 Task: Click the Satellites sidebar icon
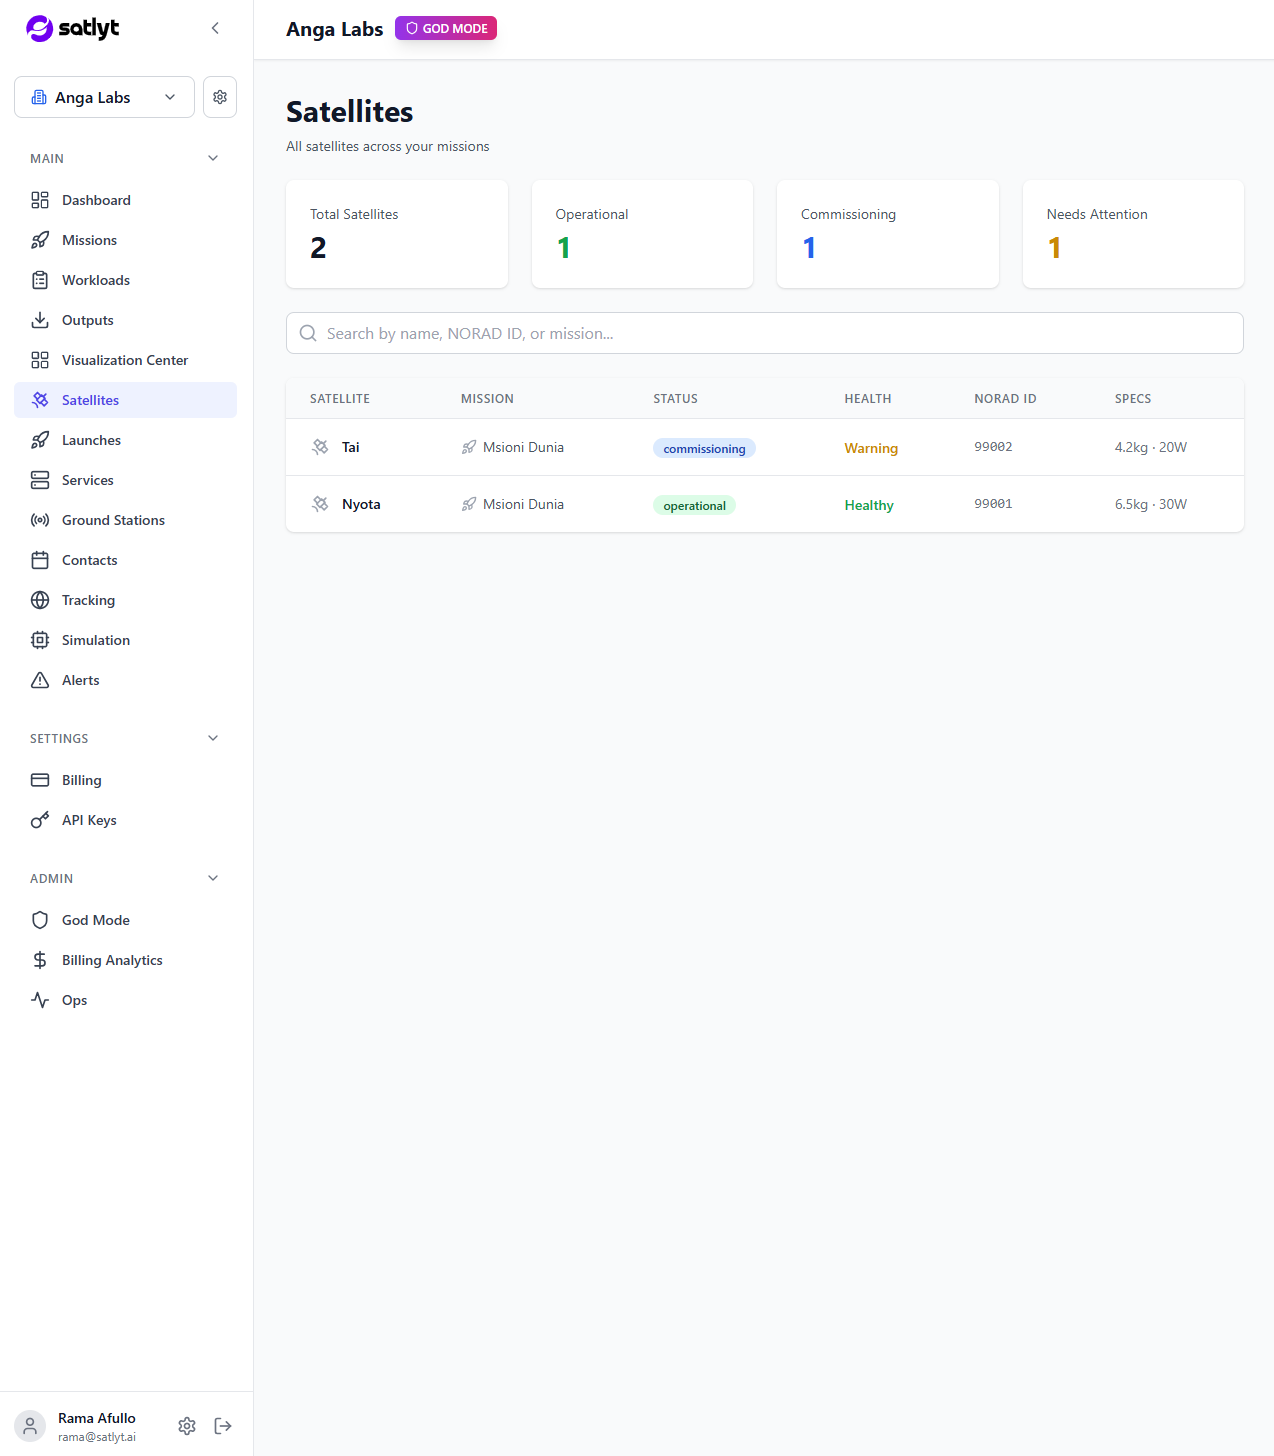tap(40, 400)
